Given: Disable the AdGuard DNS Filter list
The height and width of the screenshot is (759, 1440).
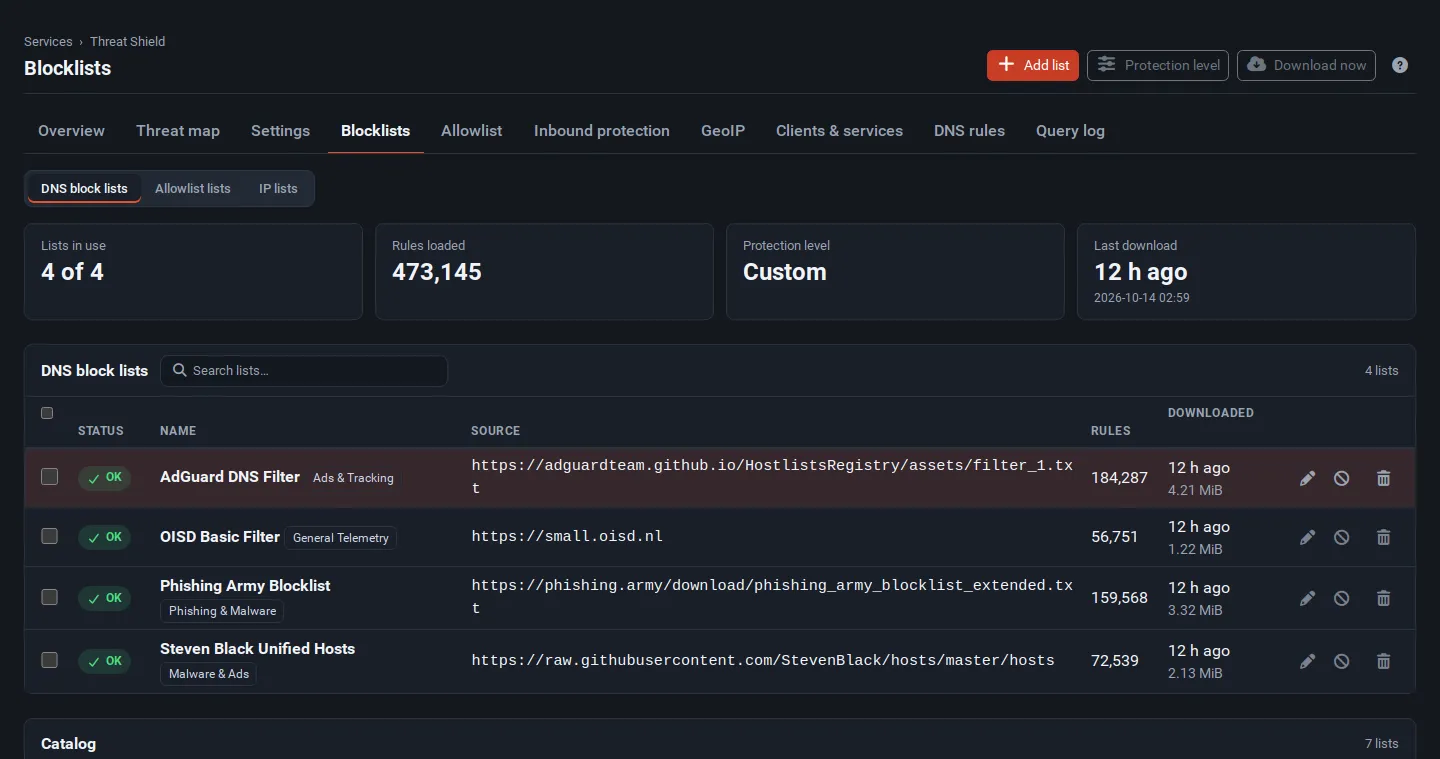Looking at the screenshot, I should [1342, 479].
